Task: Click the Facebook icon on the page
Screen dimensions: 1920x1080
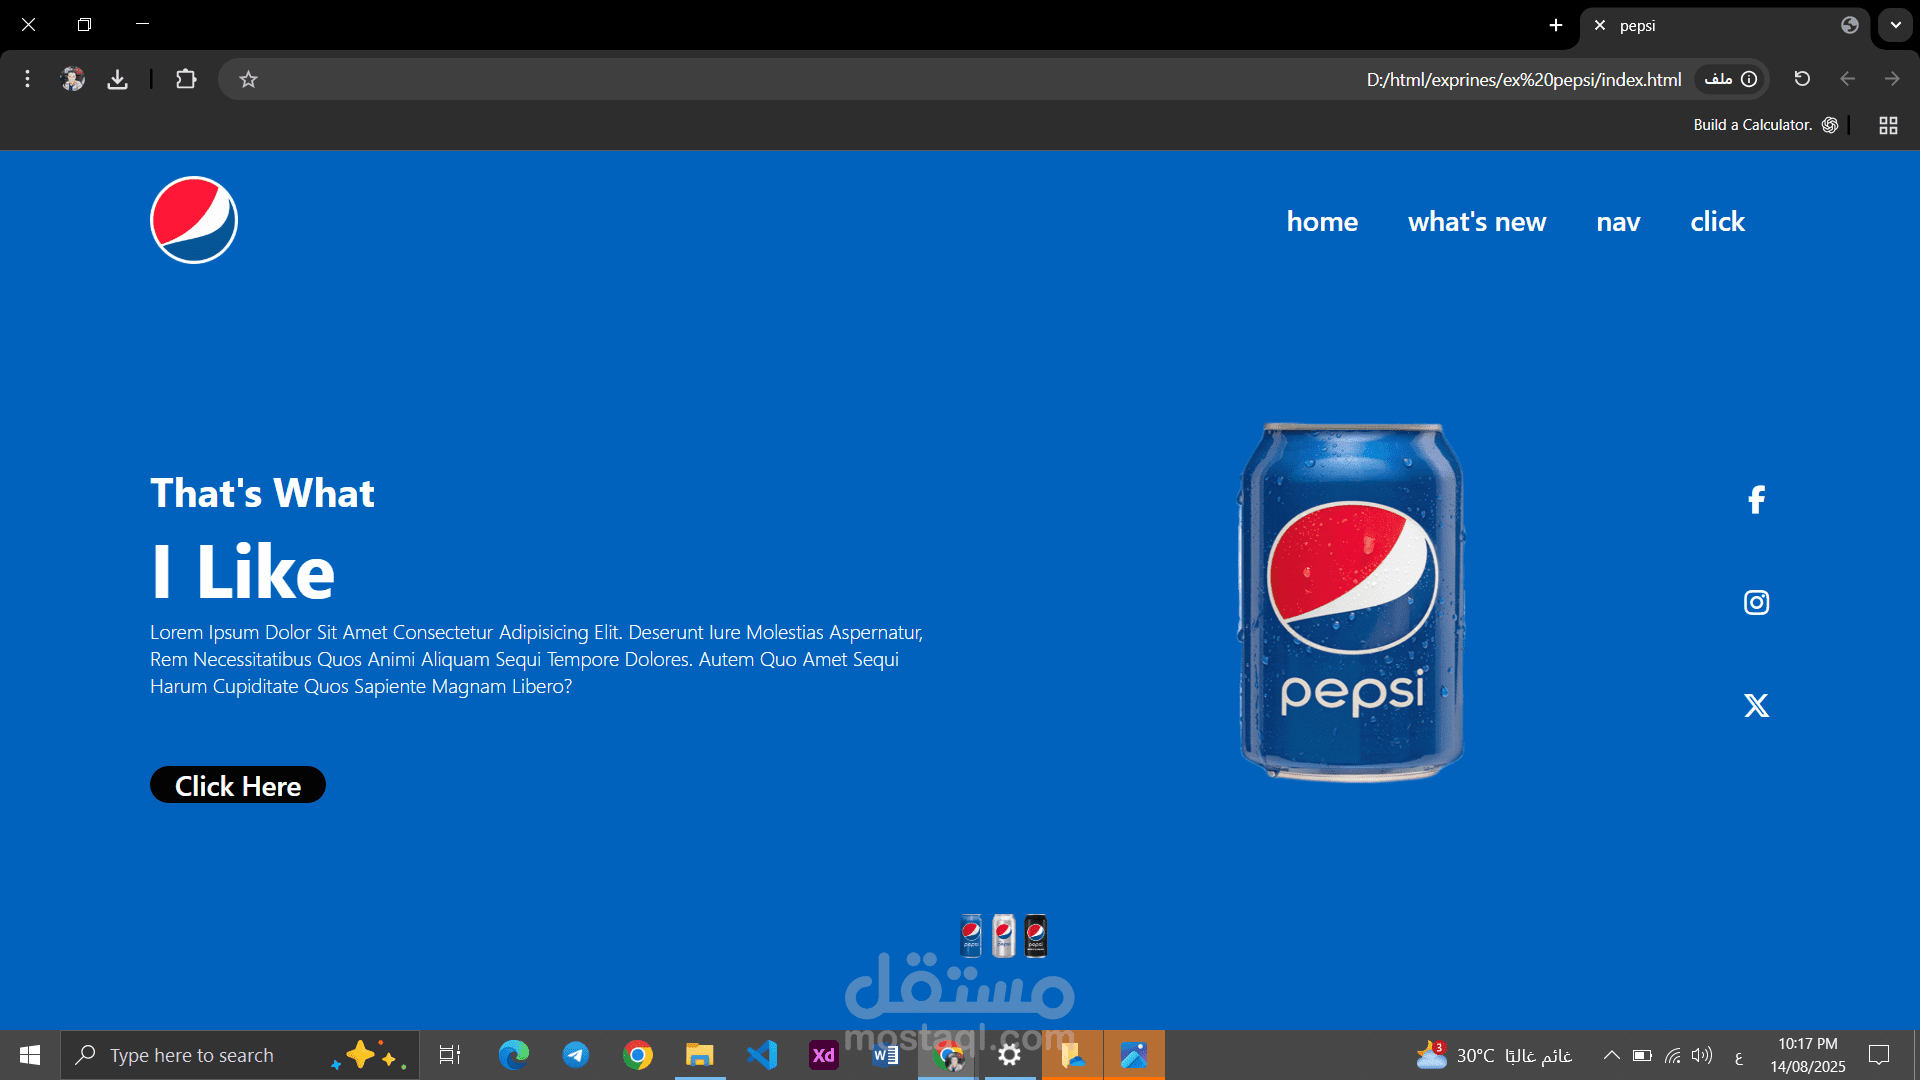Action: [x=1756, y=499]
